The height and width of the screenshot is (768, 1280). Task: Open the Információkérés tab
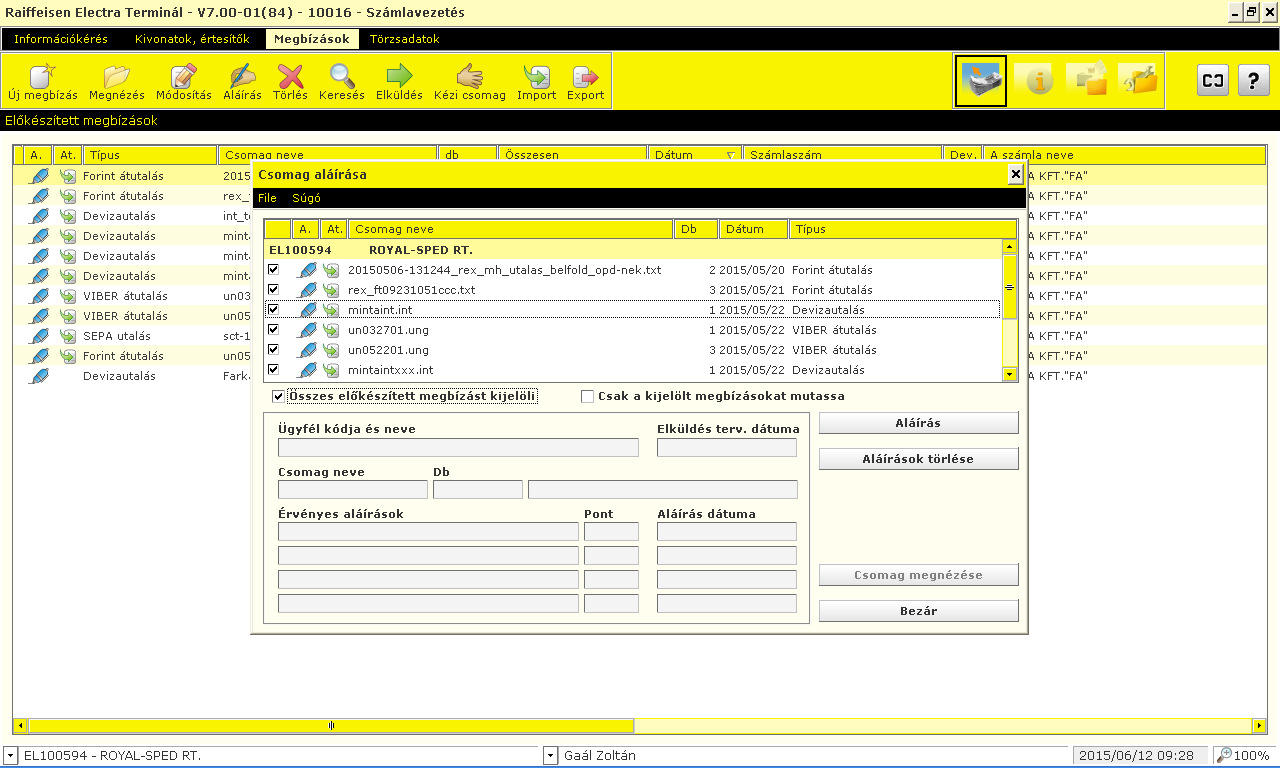pos(60,39)
